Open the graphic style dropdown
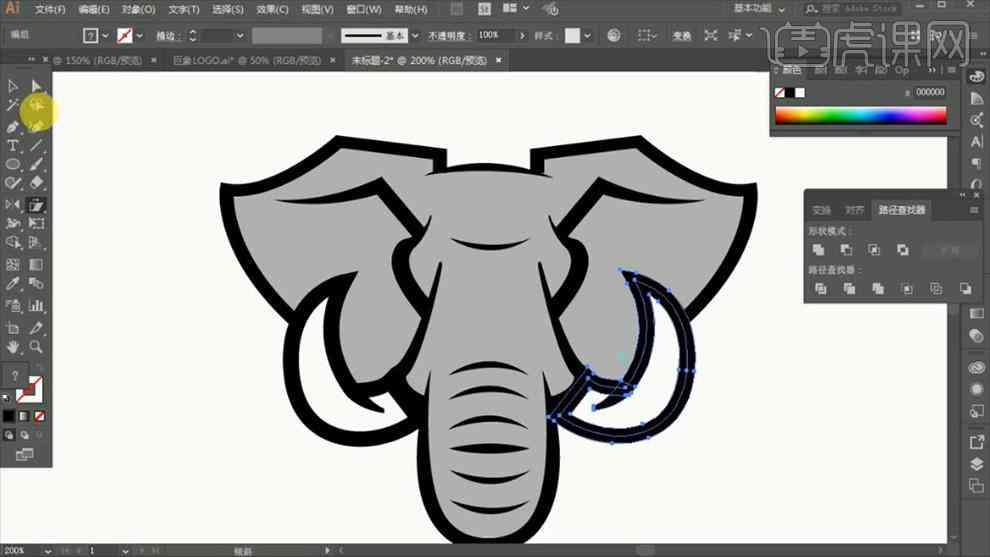The width and height of the screenshot is (990, 557). pos(588,36)
